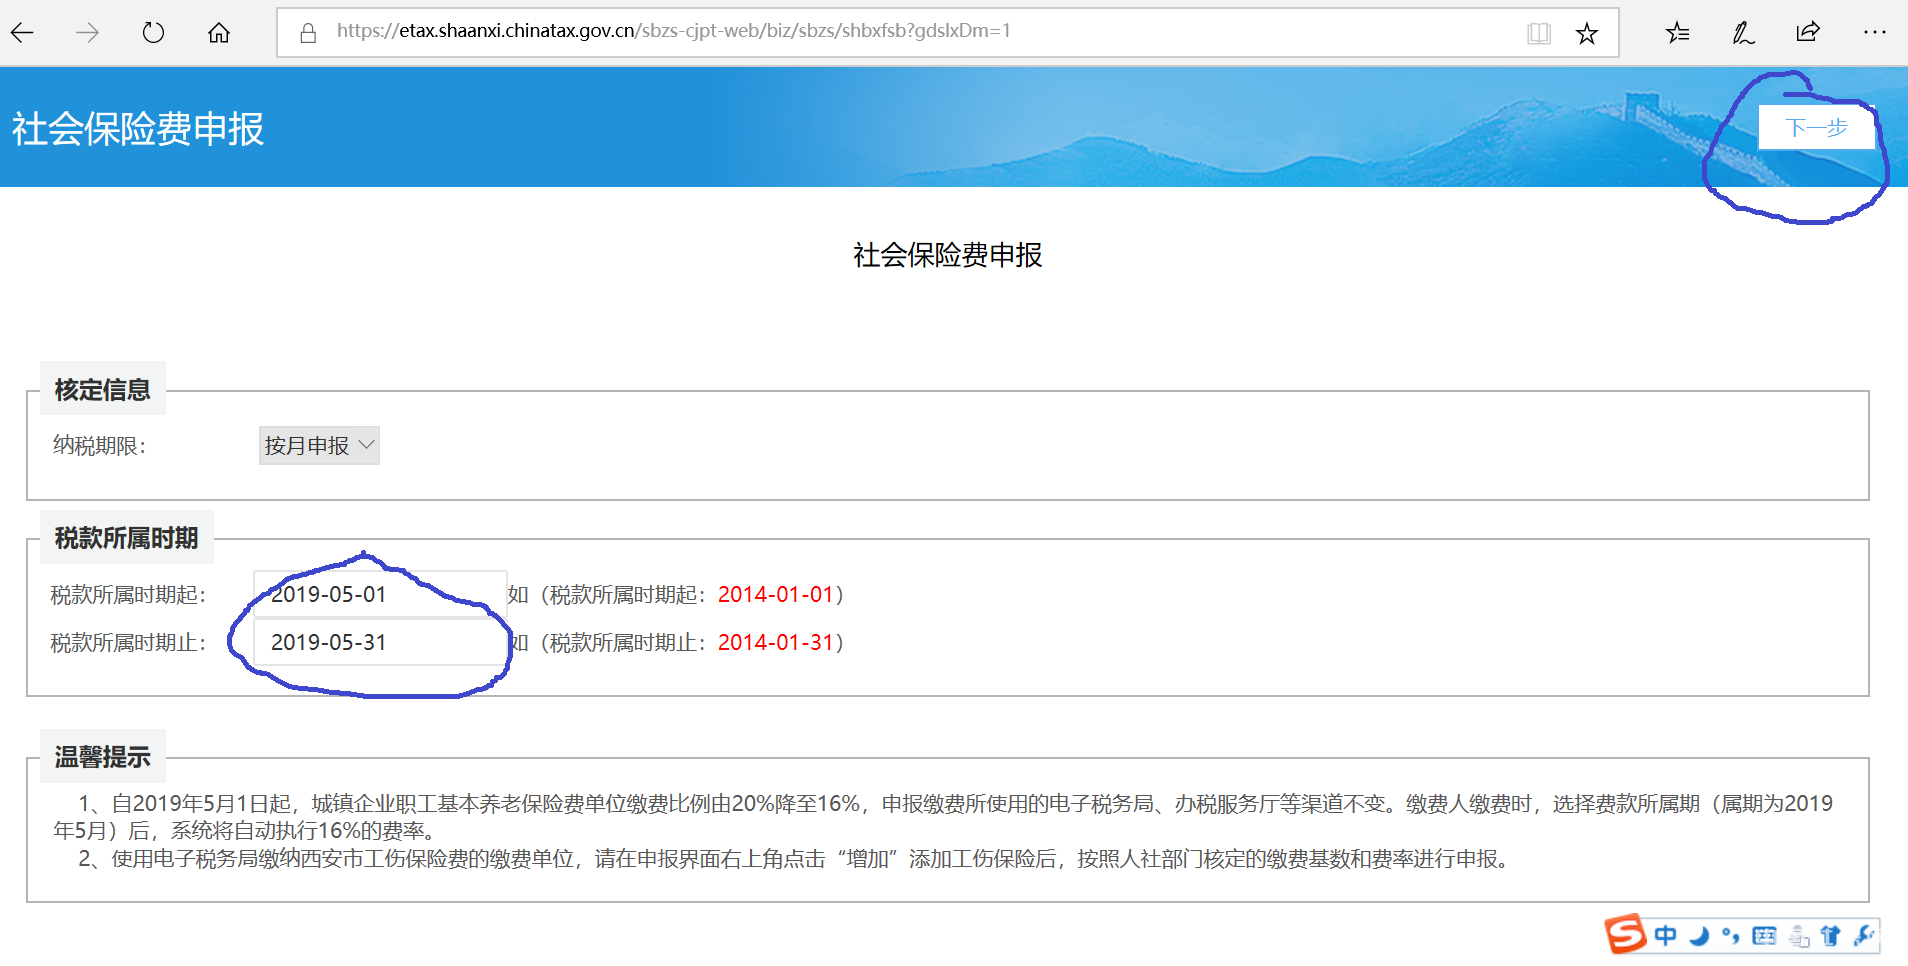The image size is (1908, 966).
Task: Toggle Chinese punctuation mode on Sogou bar
Action: point(1731,936)
